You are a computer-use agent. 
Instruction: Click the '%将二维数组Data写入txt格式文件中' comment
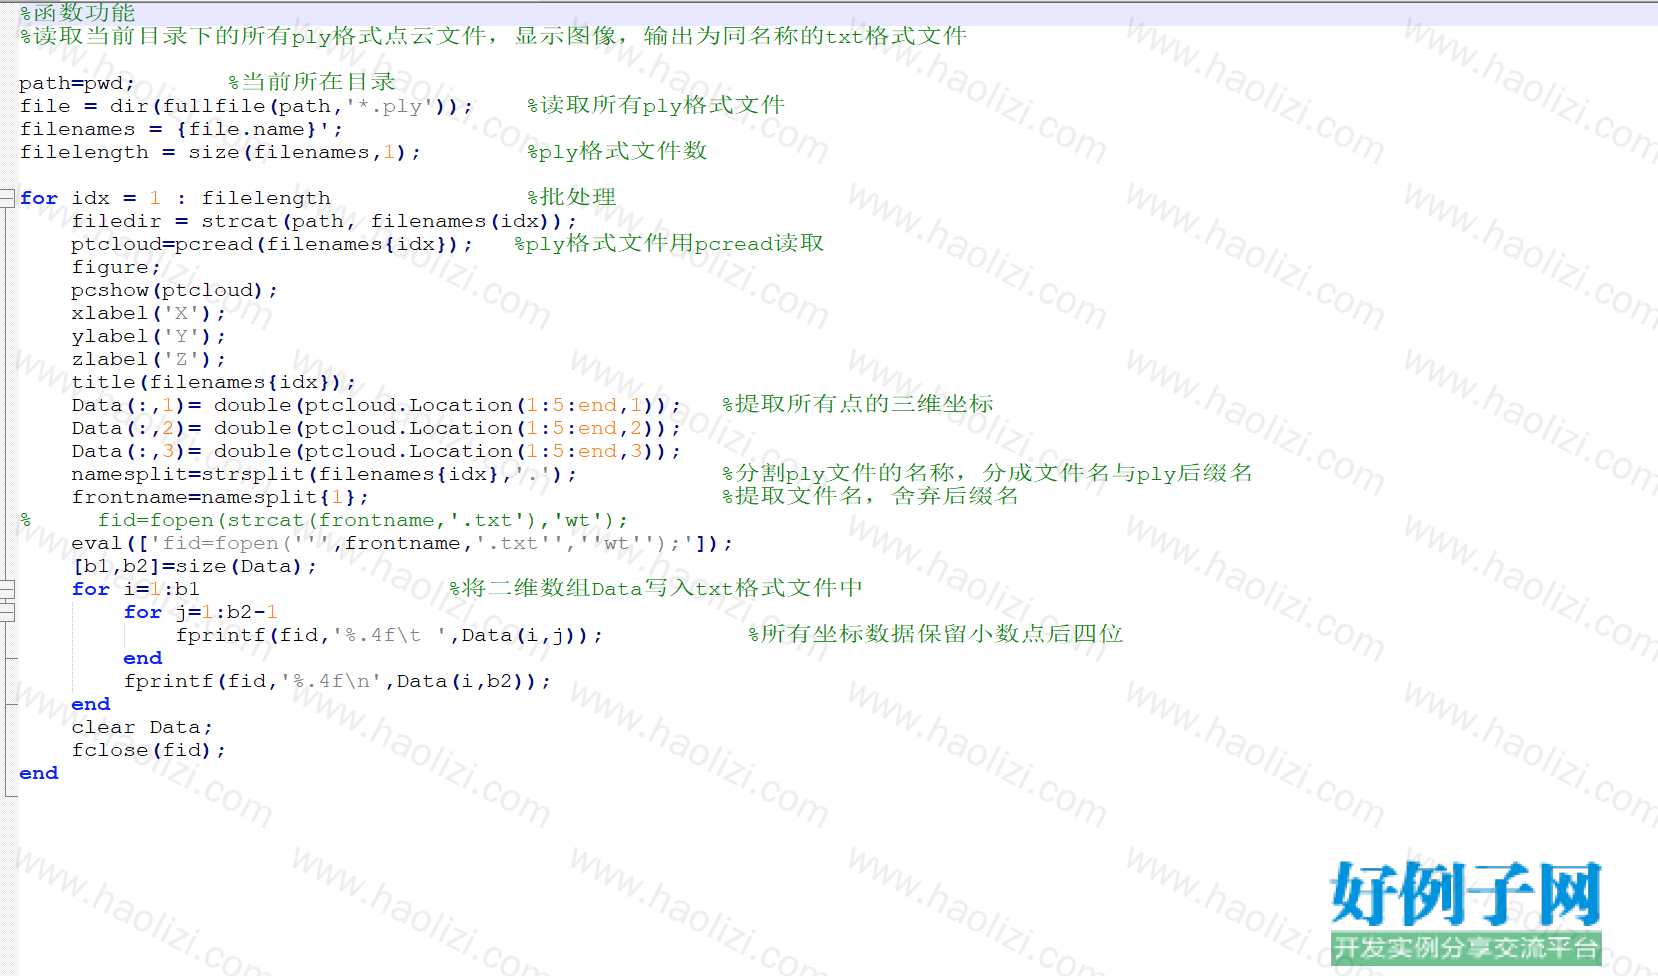pyautogui.click(x=656, y=588)
